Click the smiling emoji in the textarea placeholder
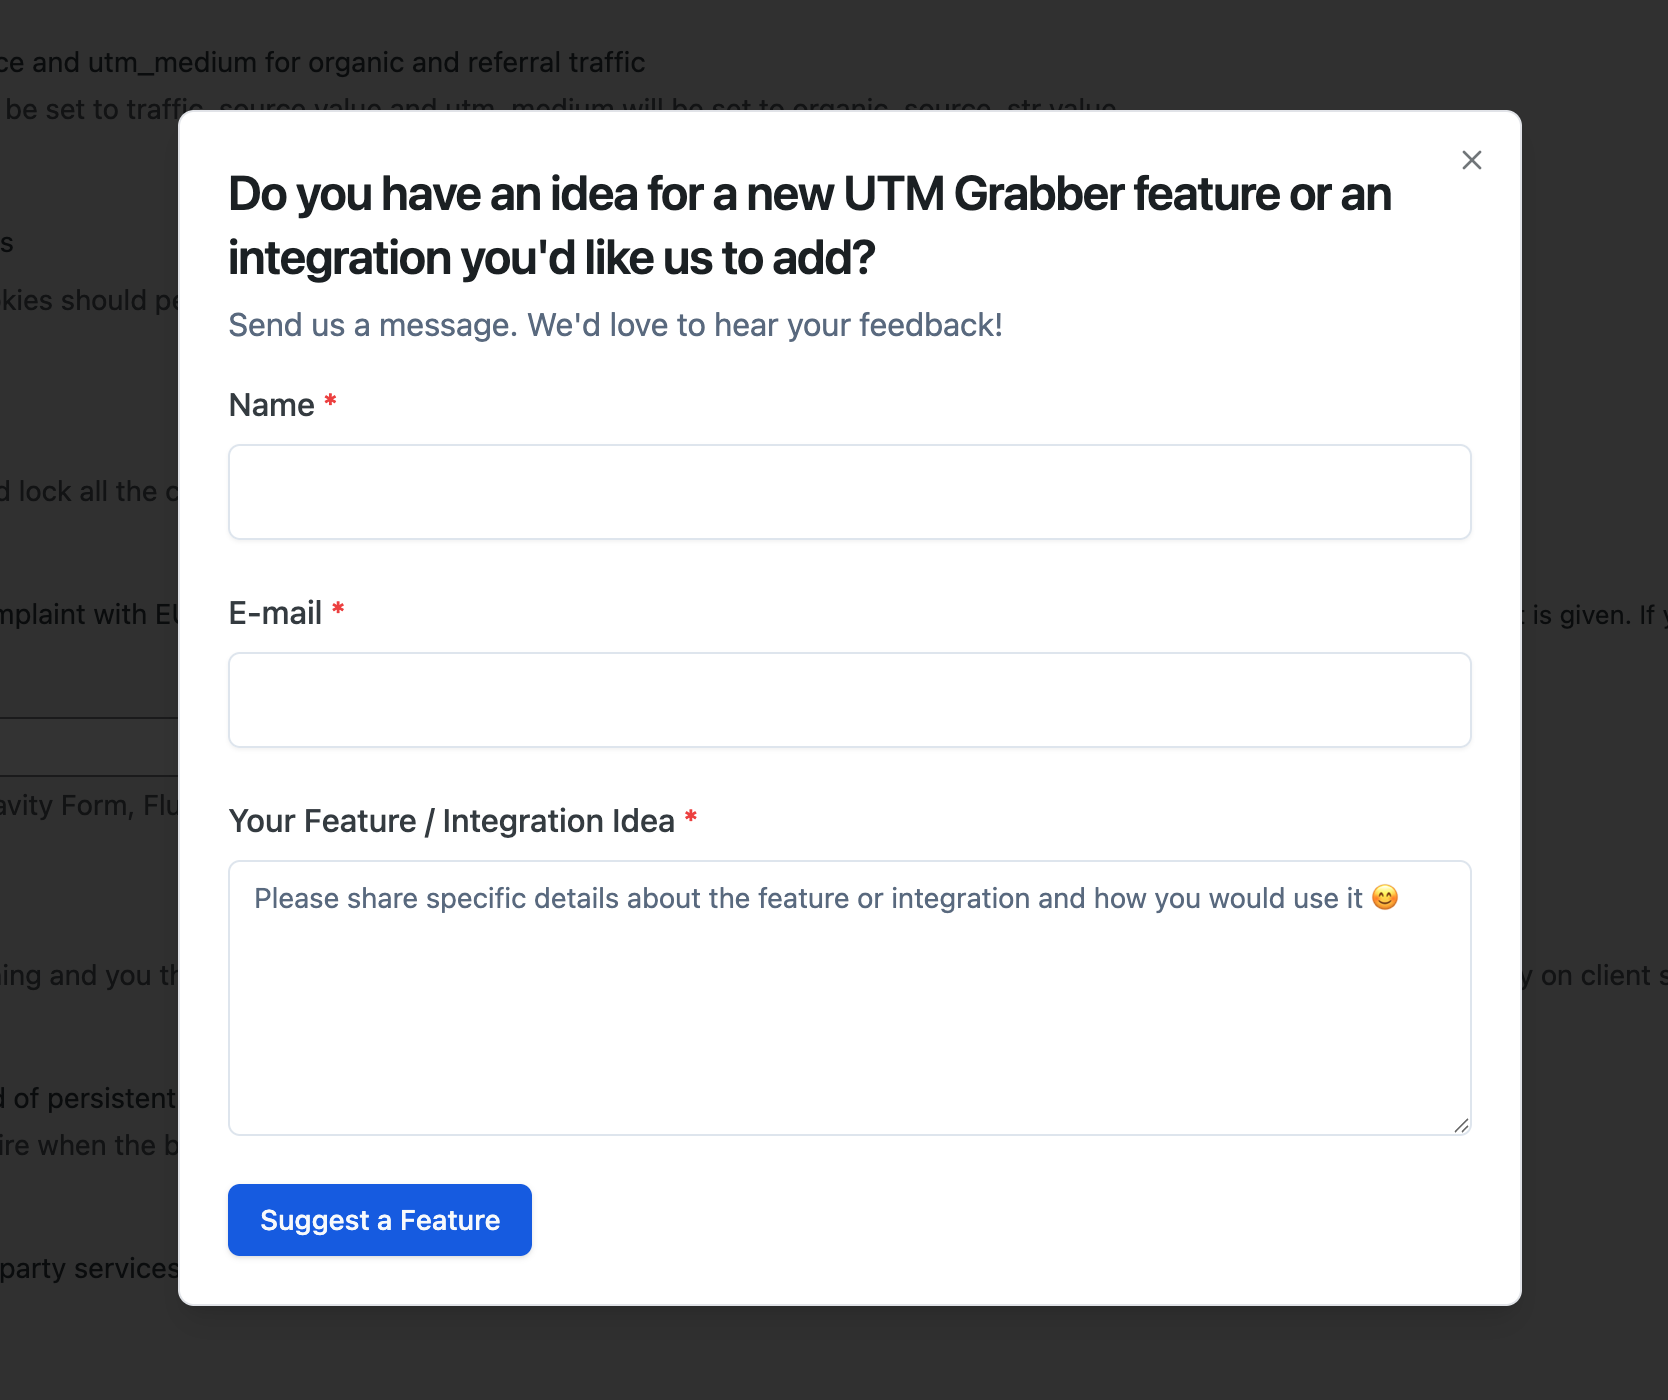The width and height of the screenshot is (1668, 1400). coord(1385,898)
